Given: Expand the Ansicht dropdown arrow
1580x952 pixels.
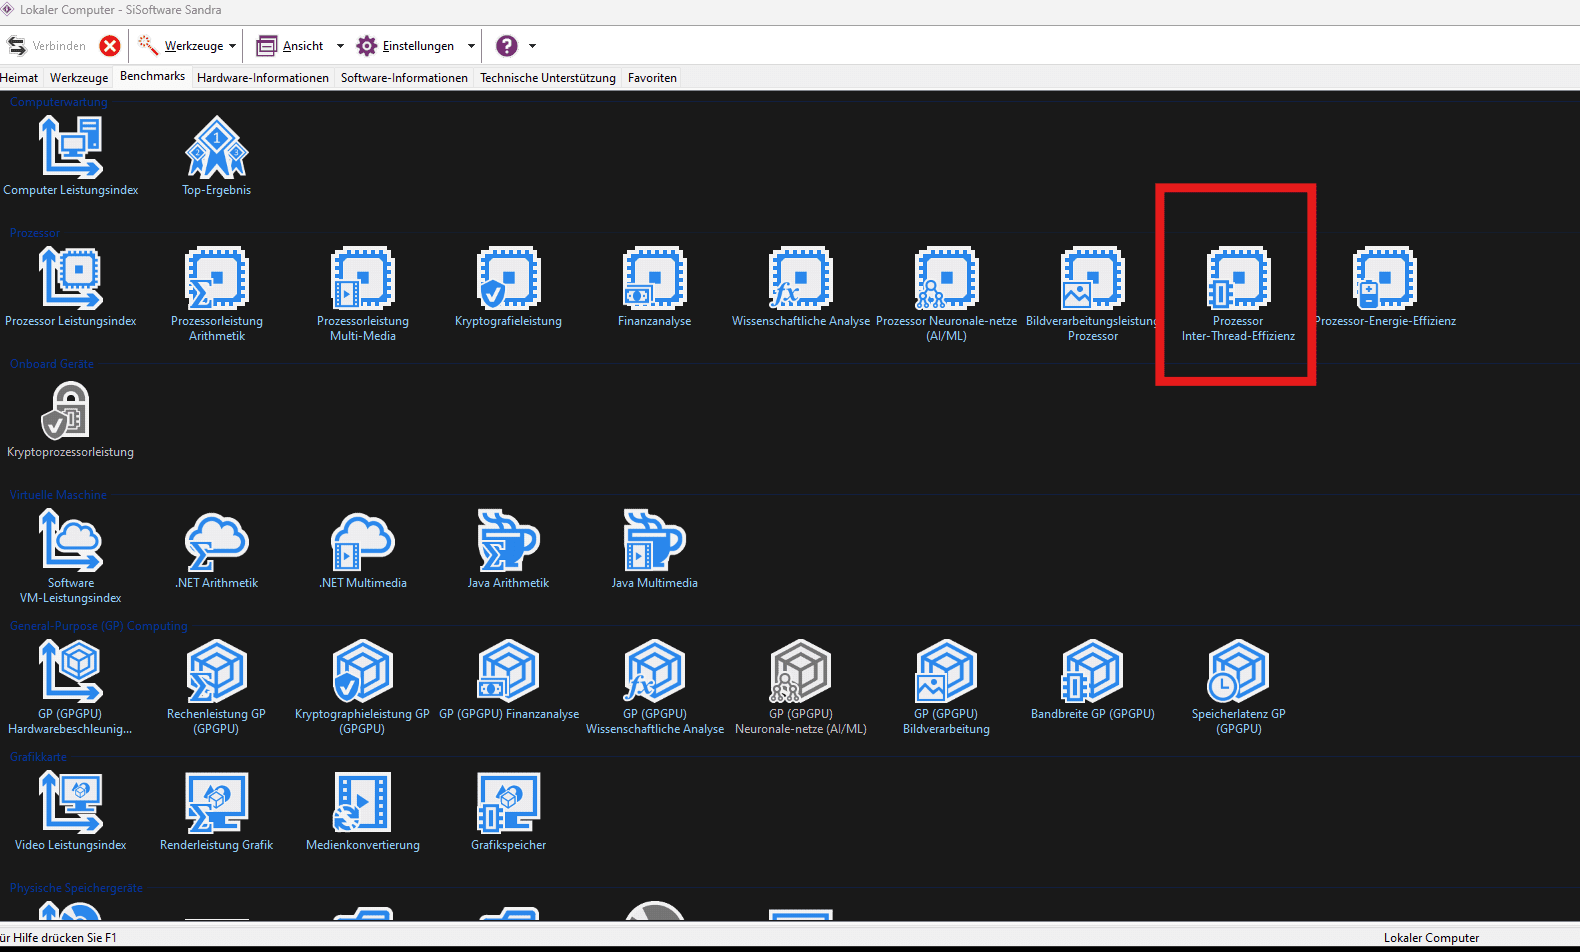Looking at the screenshot, I should tap(340, 46).
